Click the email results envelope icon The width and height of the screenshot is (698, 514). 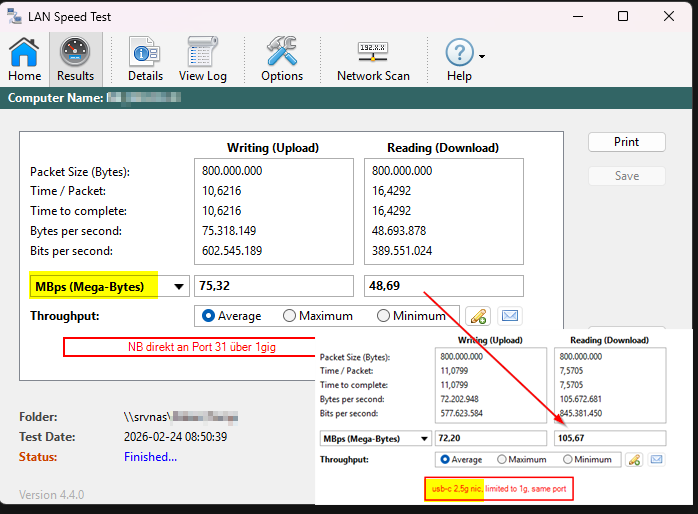click(510, 316)
